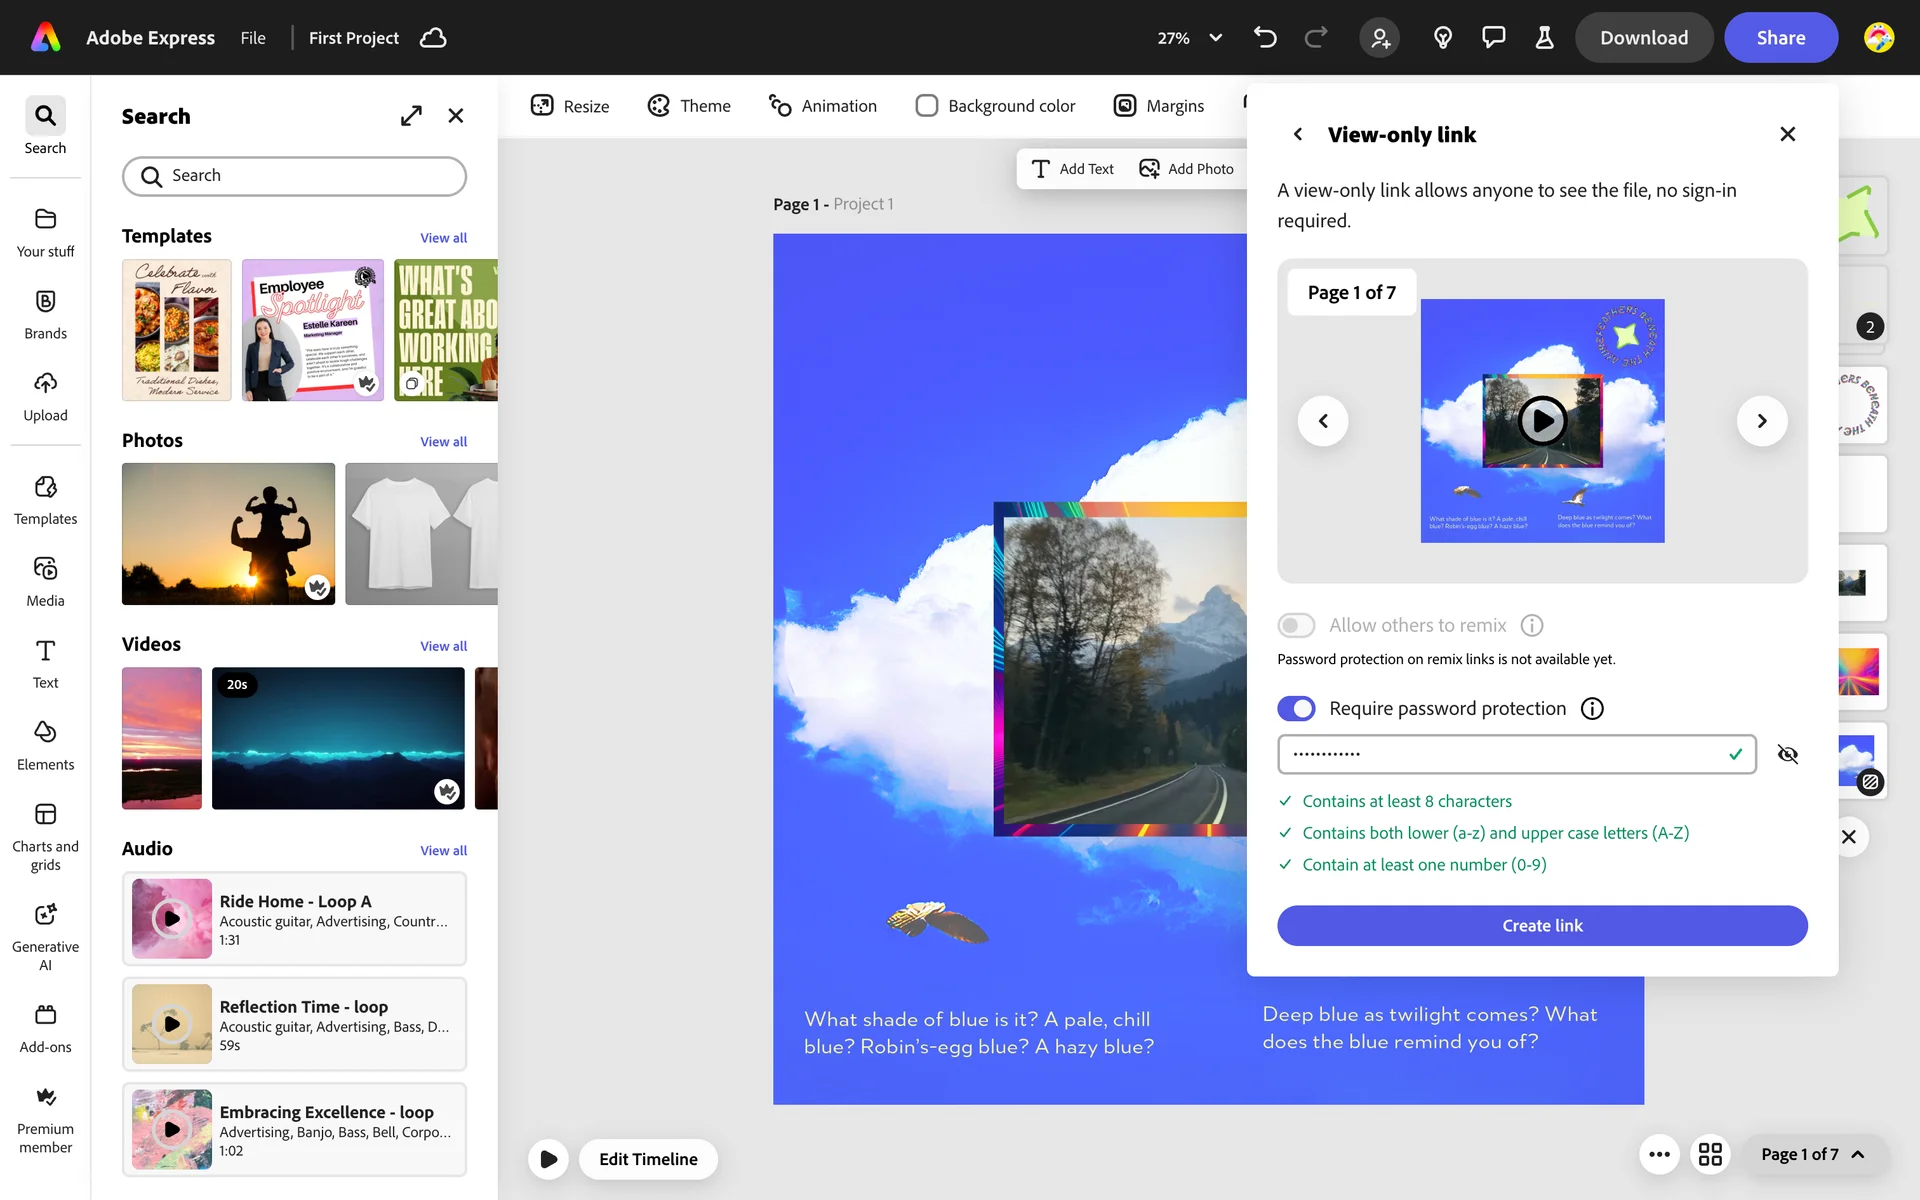Open the lightbulb tips icon

[1442, 38]
